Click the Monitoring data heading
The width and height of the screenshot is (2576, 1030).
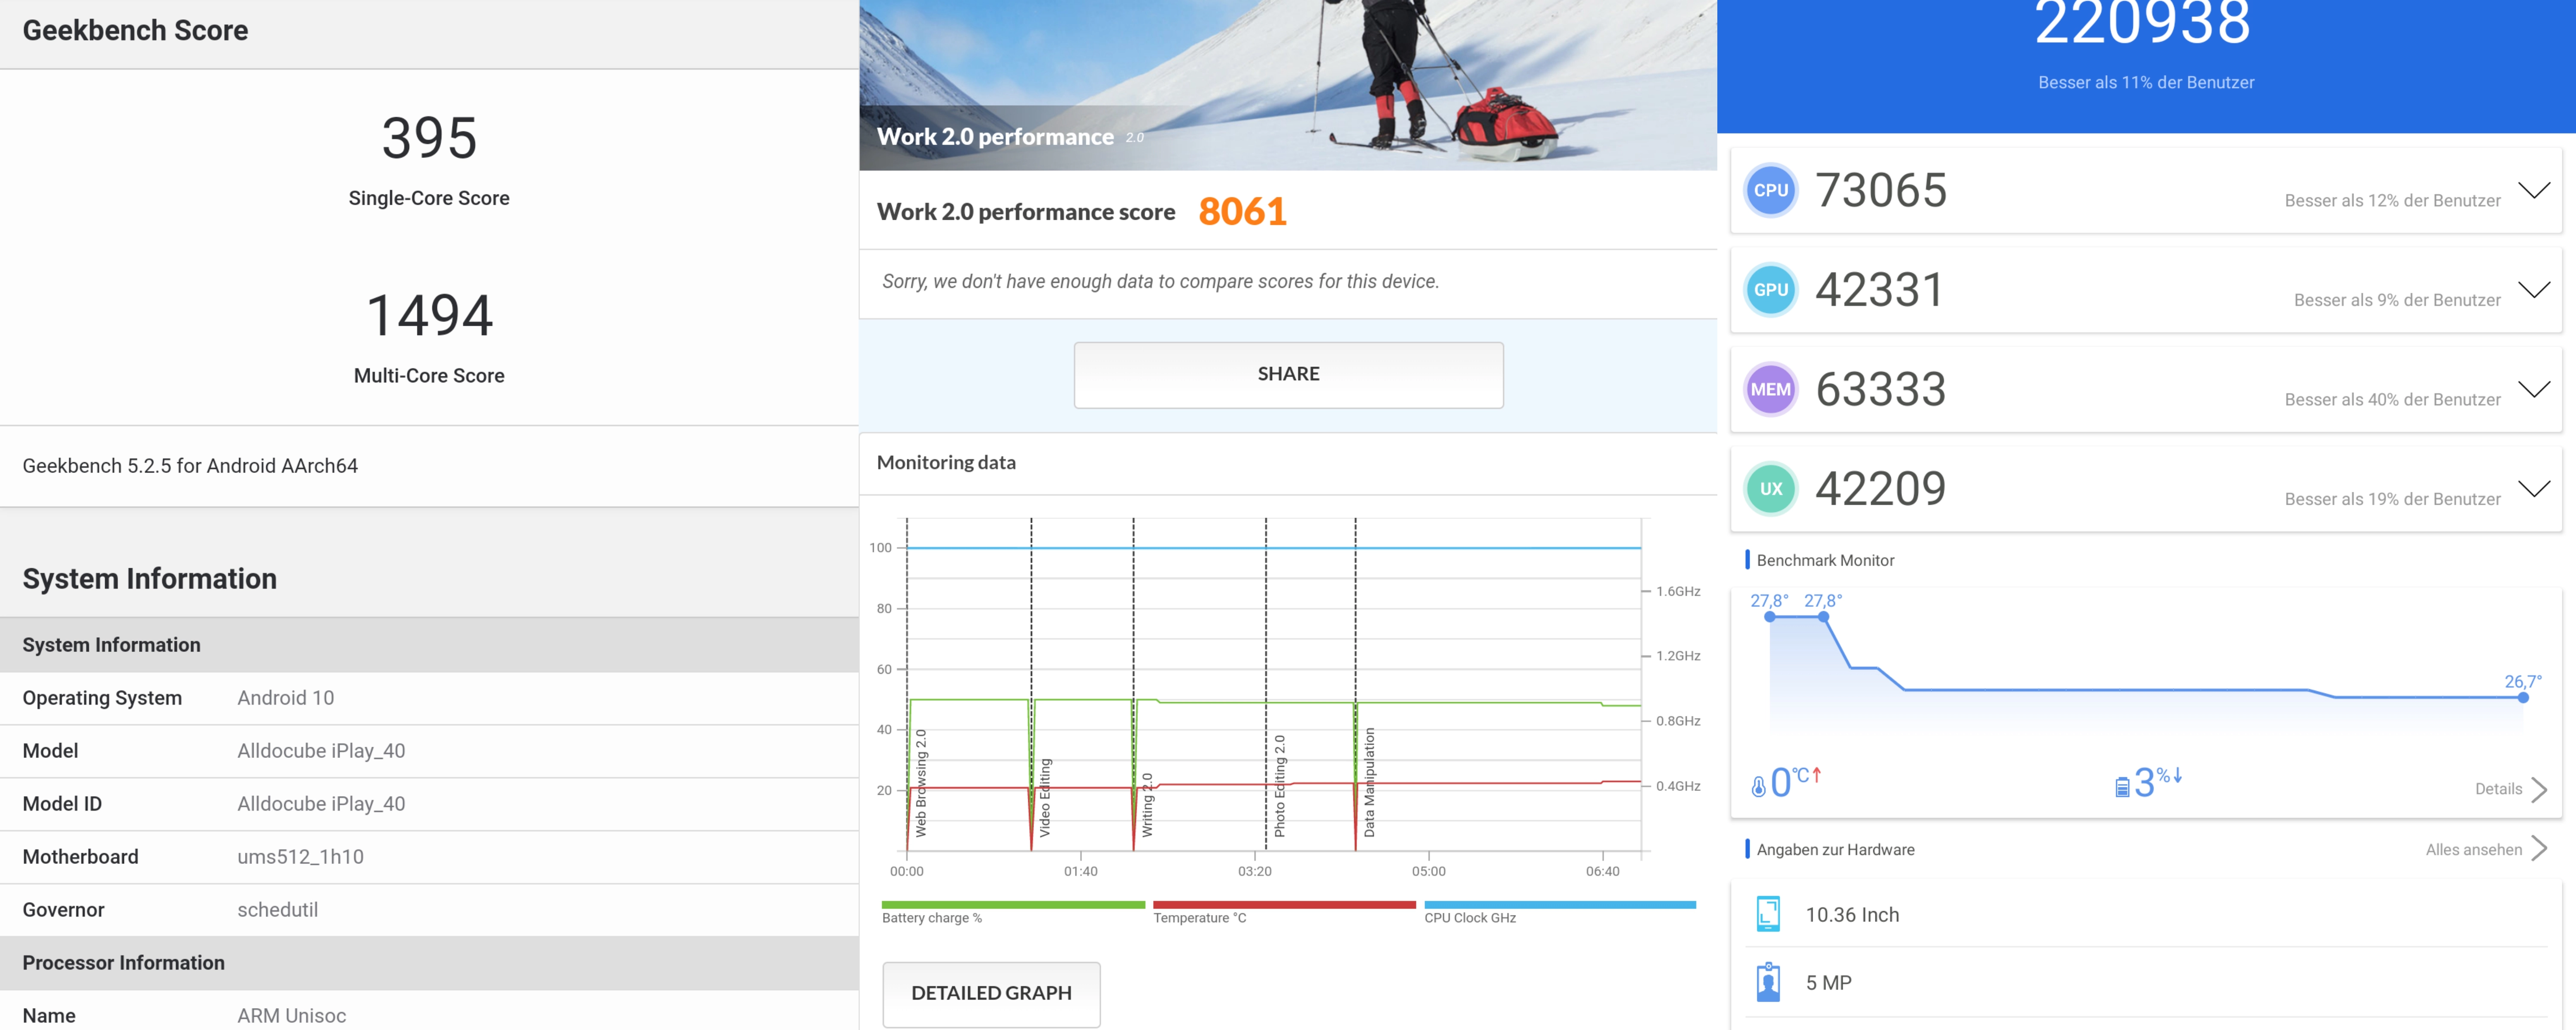(x=946, y=463)
